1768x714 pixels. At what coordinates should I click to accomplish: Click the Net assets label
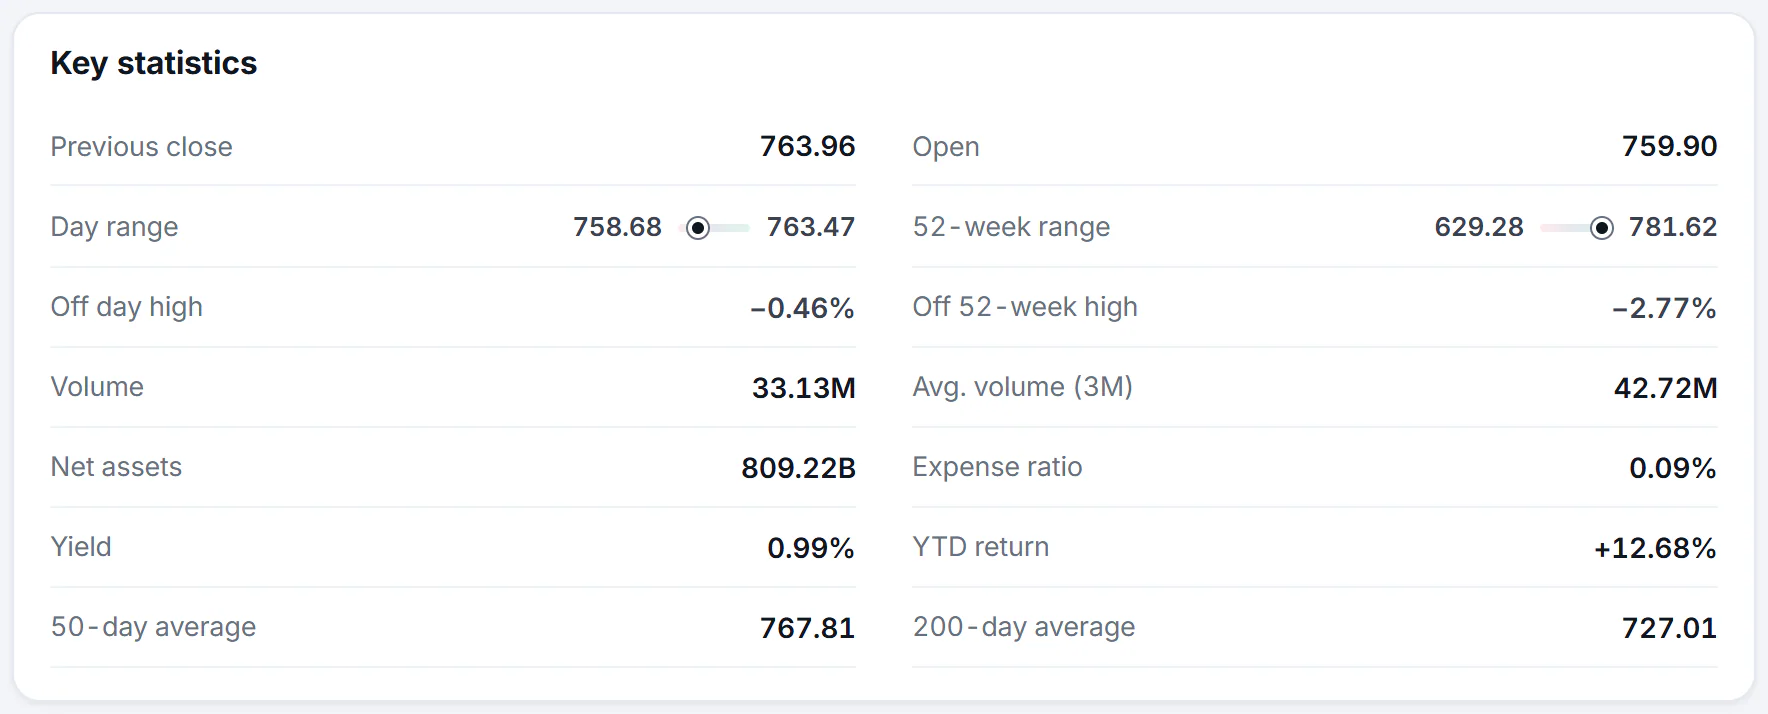pyautogui.click(x=117, y=467)
